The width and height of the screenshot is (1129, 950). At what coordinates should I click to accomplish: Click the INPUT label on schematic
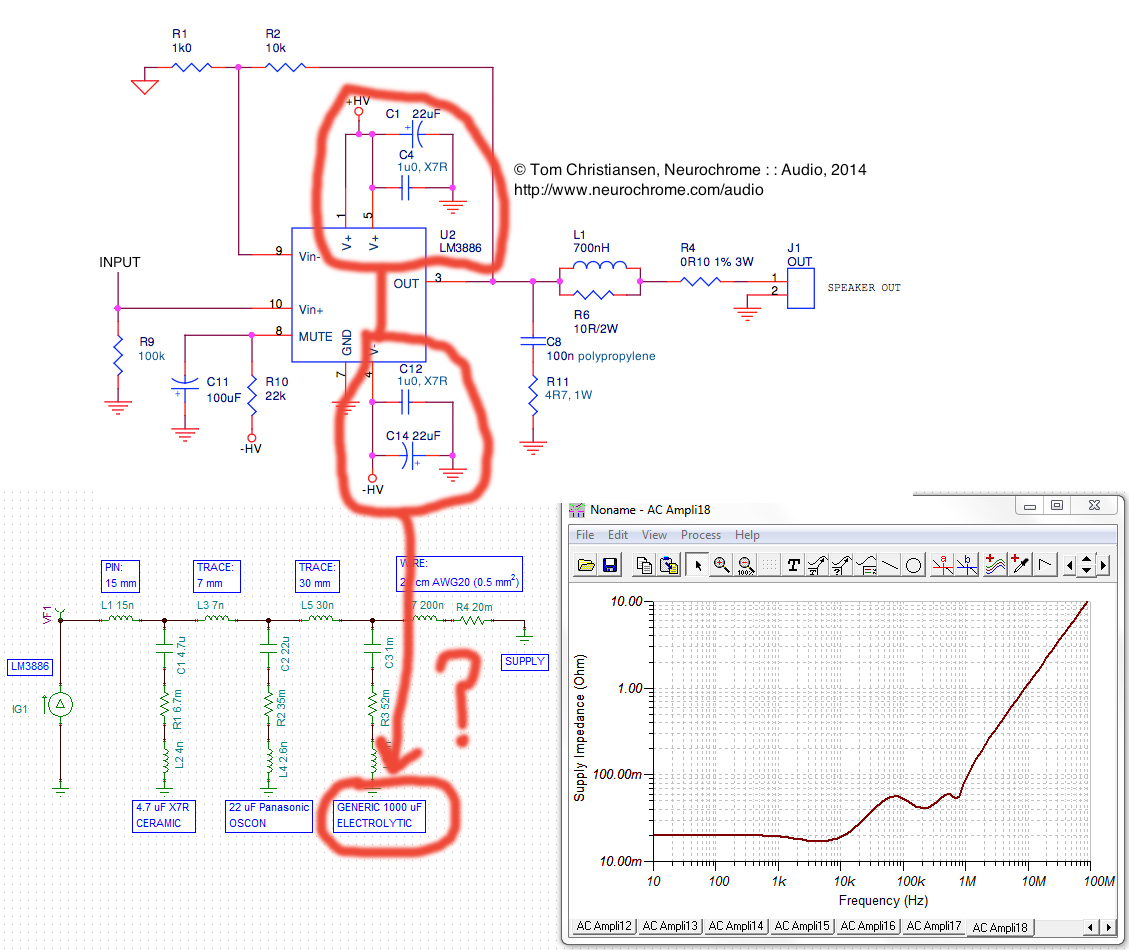[x=120, y=262]
